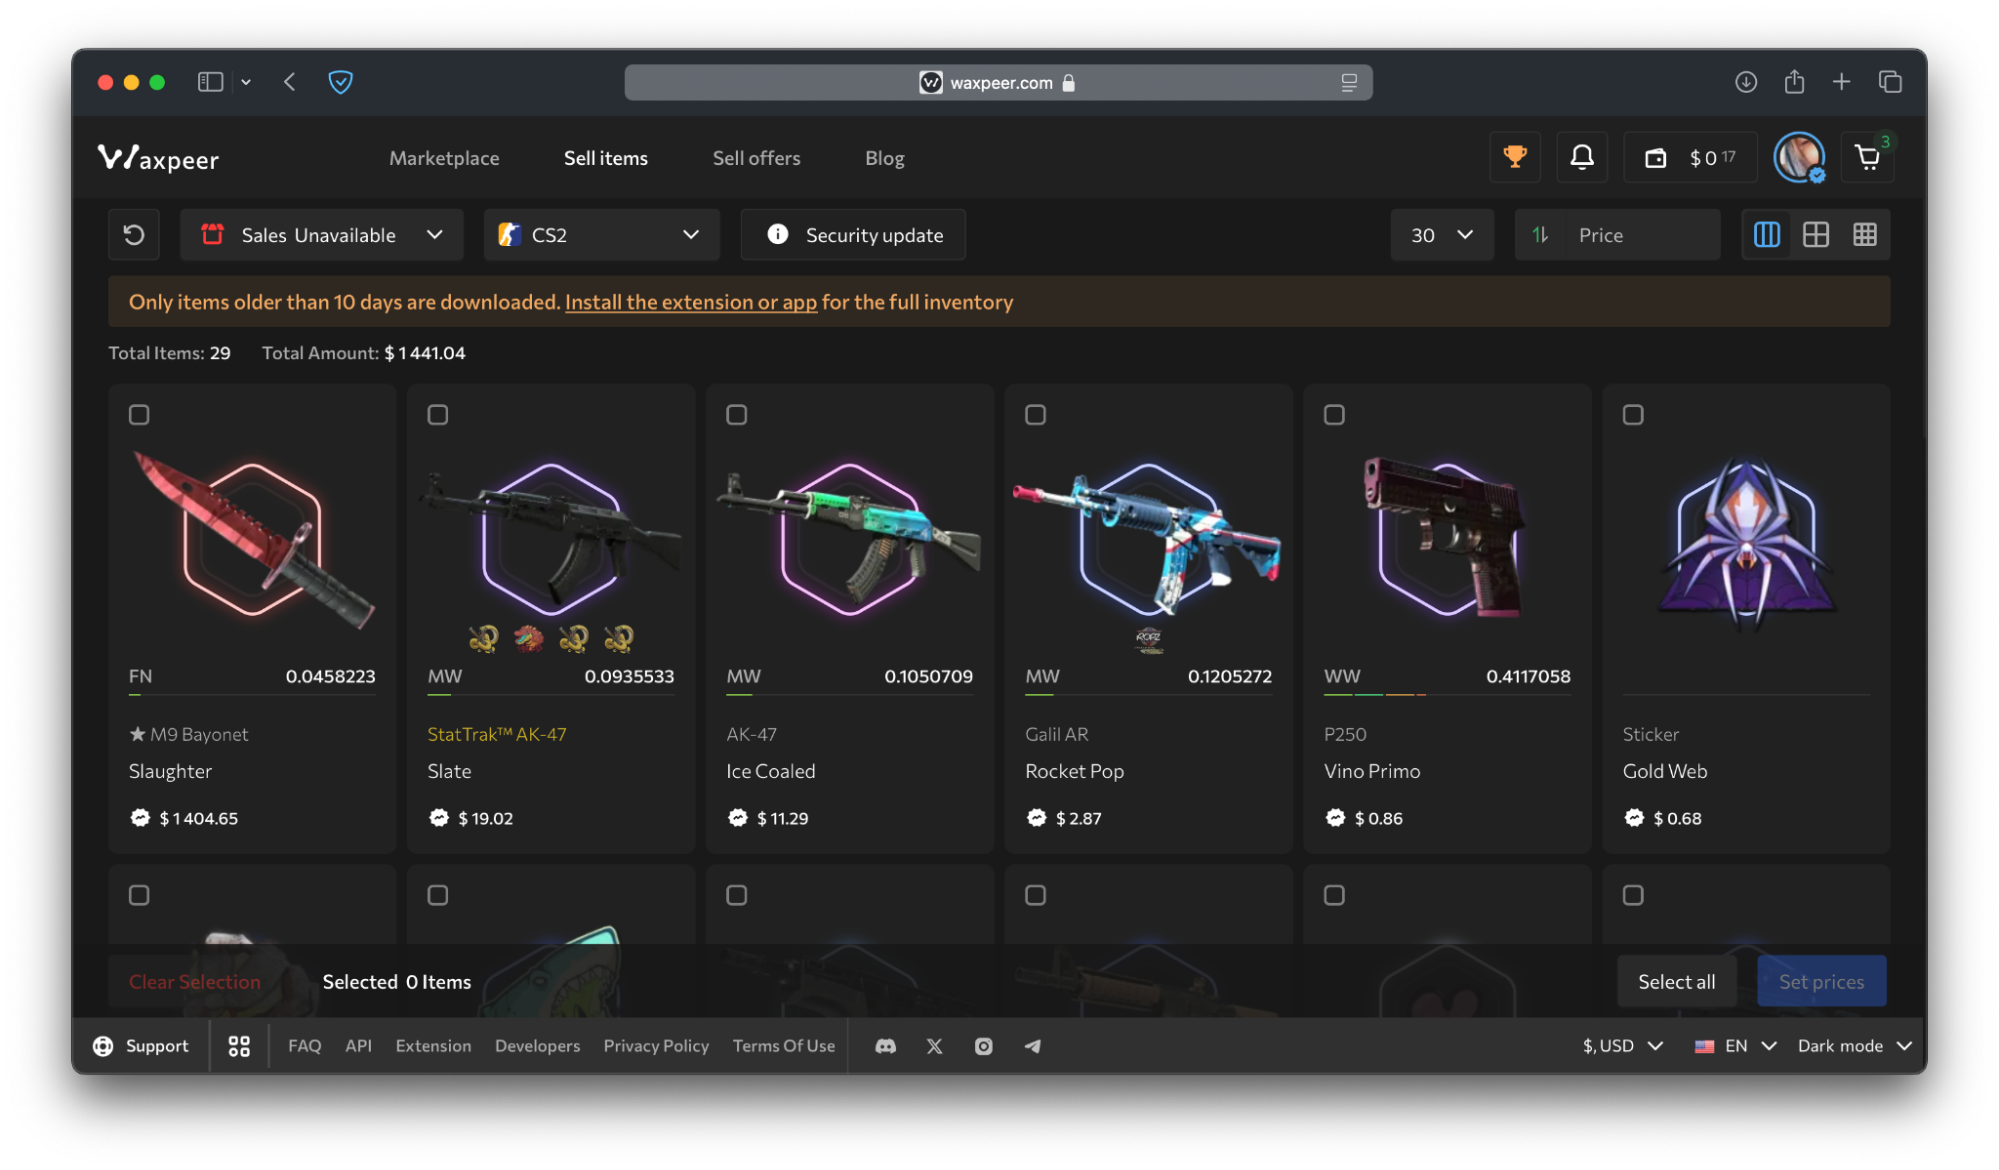Open the shopping cart

pyautogui.click(x=1867, y=157)
